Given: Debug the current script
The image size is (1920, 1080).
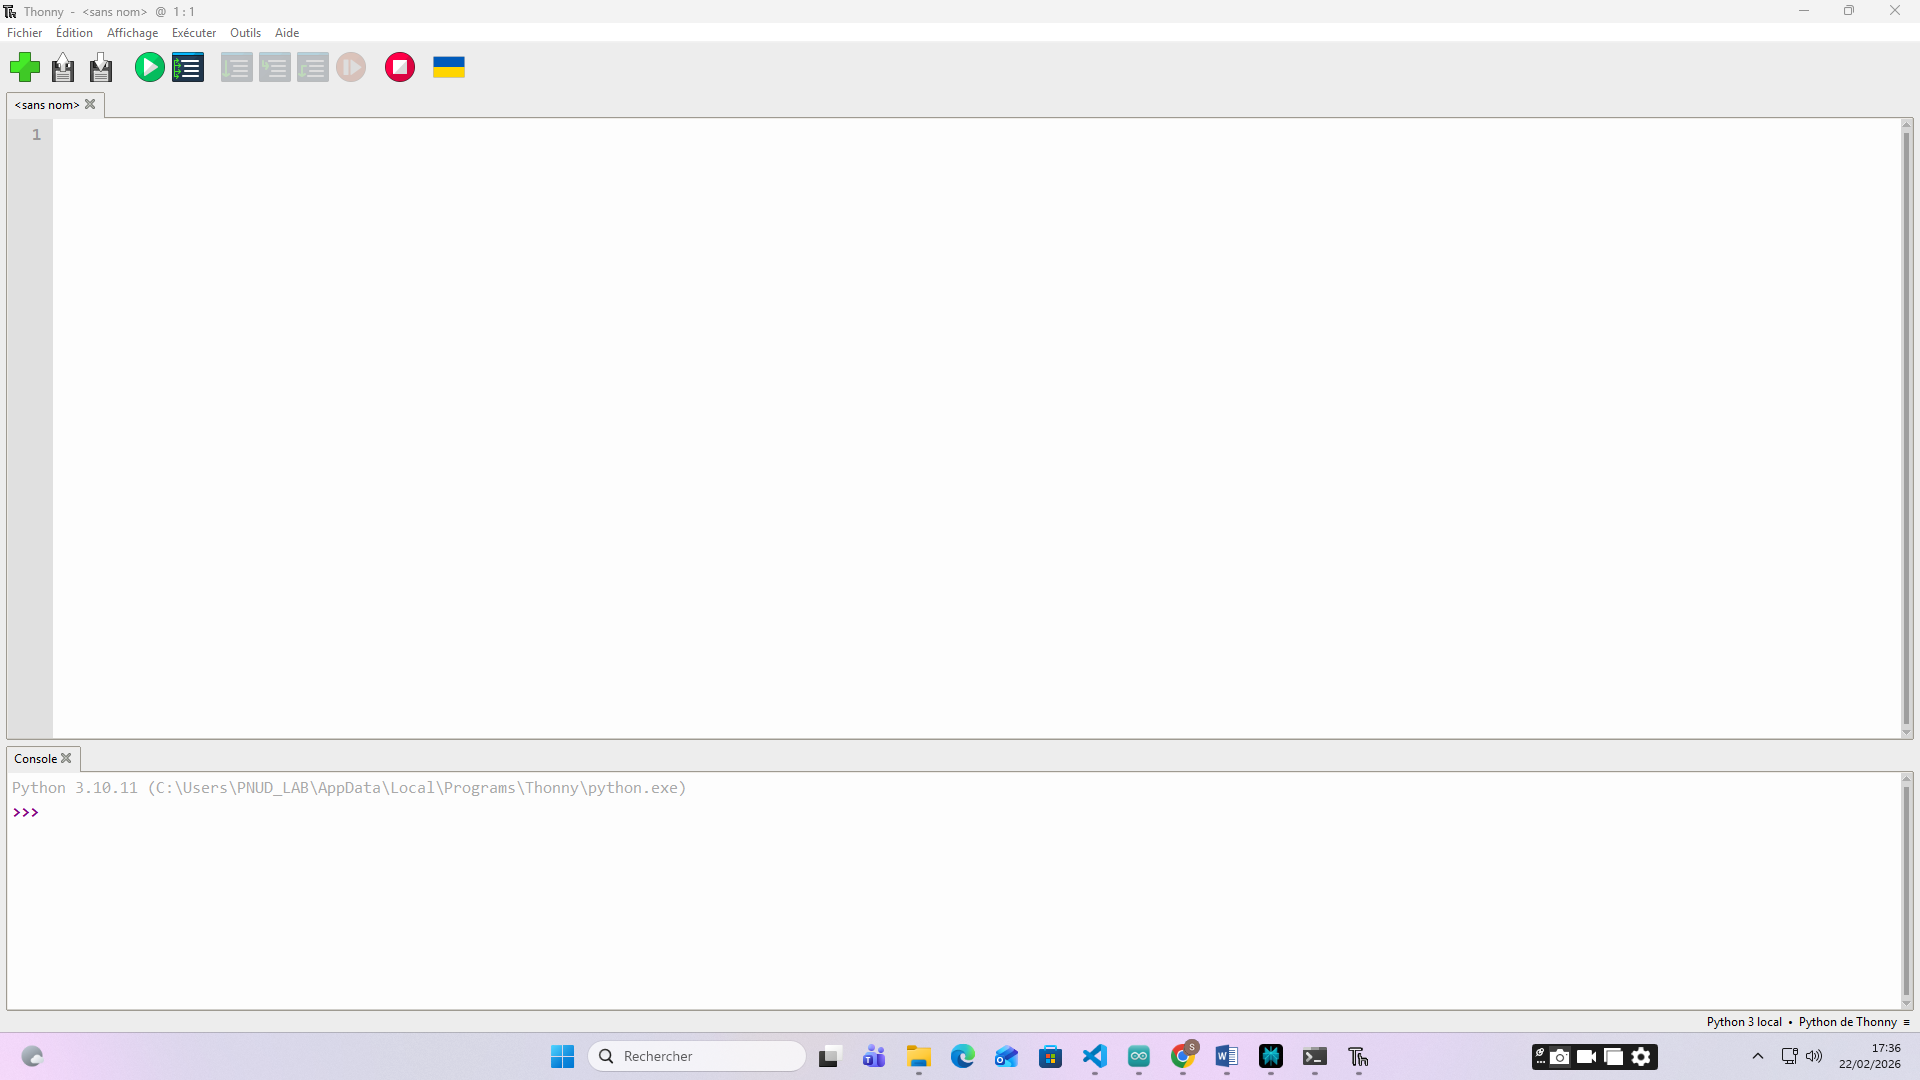Looking at the screenshot, I should tap(188, 67).
